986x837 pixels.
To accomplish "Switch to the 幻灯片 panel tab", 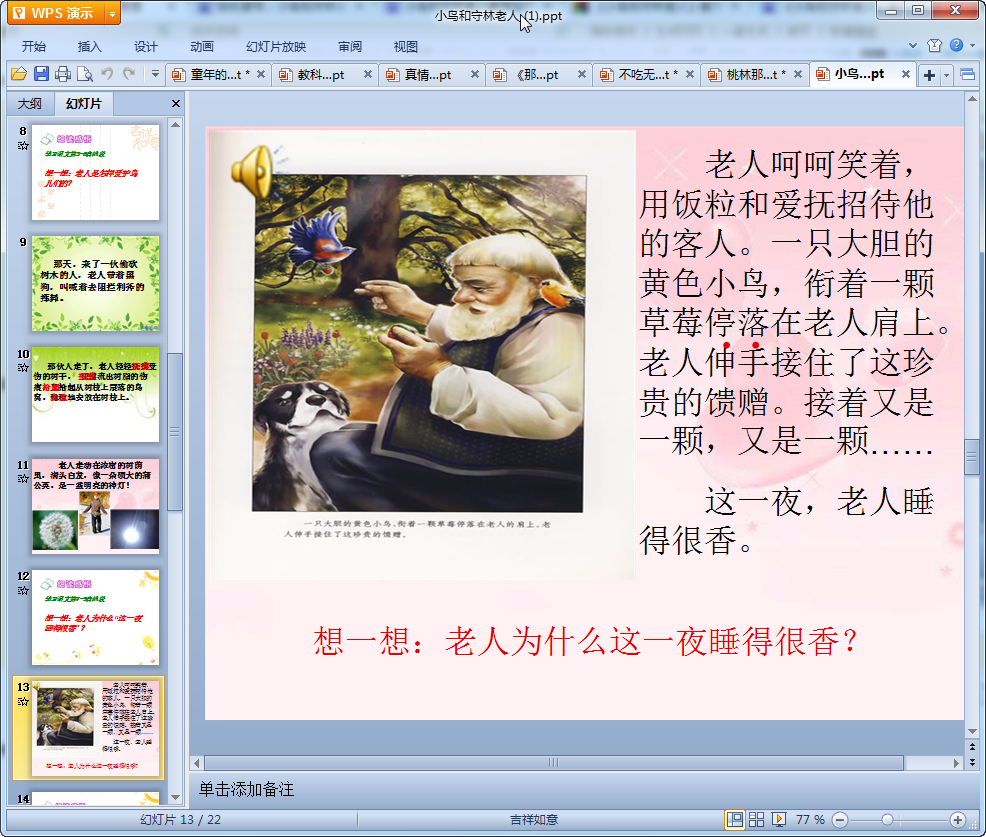I will click(84, 104).
